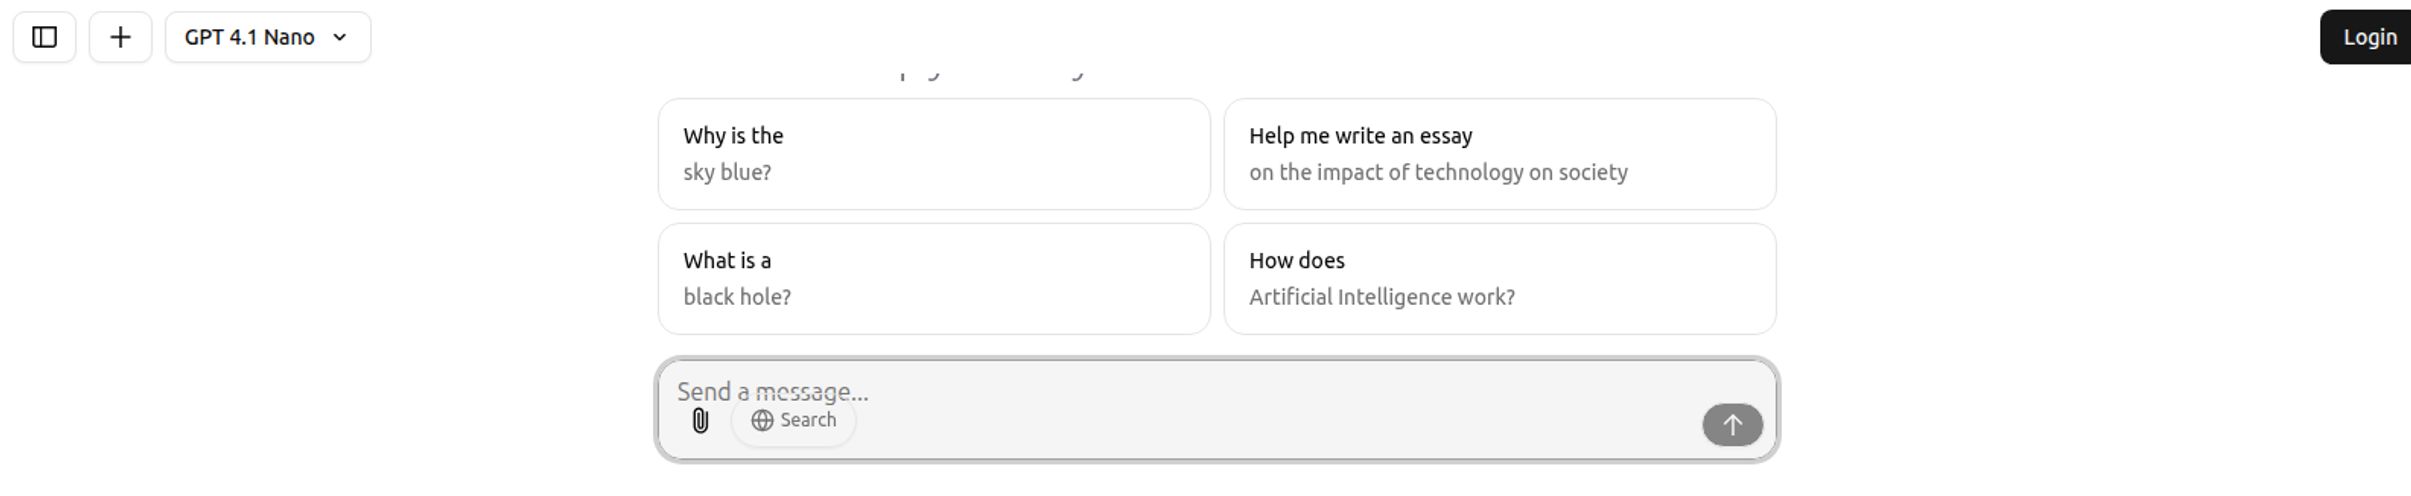Click the Login button
Viewport: 2411px width, 496px height.
tap(2368, 37)
